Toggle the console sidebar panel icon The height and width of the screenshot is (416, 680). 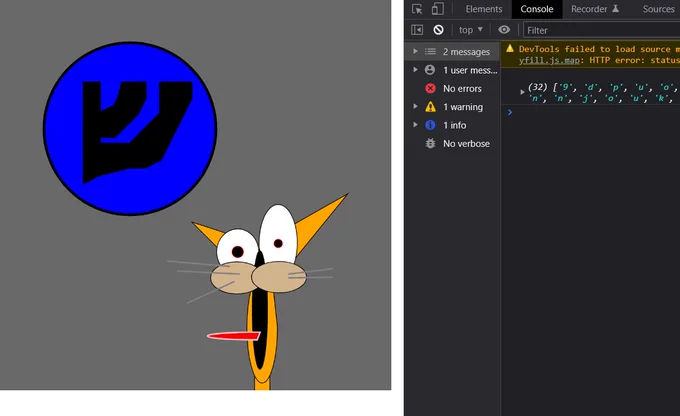click(417, 29)
